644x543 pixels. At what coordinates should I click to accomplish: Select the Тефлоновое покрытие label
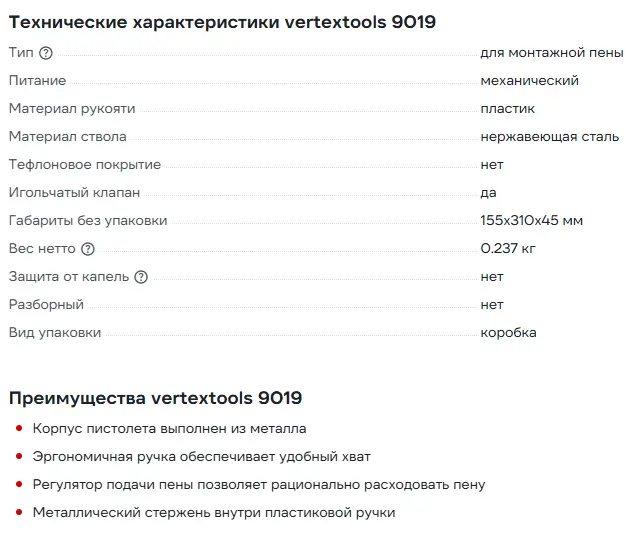pos(85,165)
